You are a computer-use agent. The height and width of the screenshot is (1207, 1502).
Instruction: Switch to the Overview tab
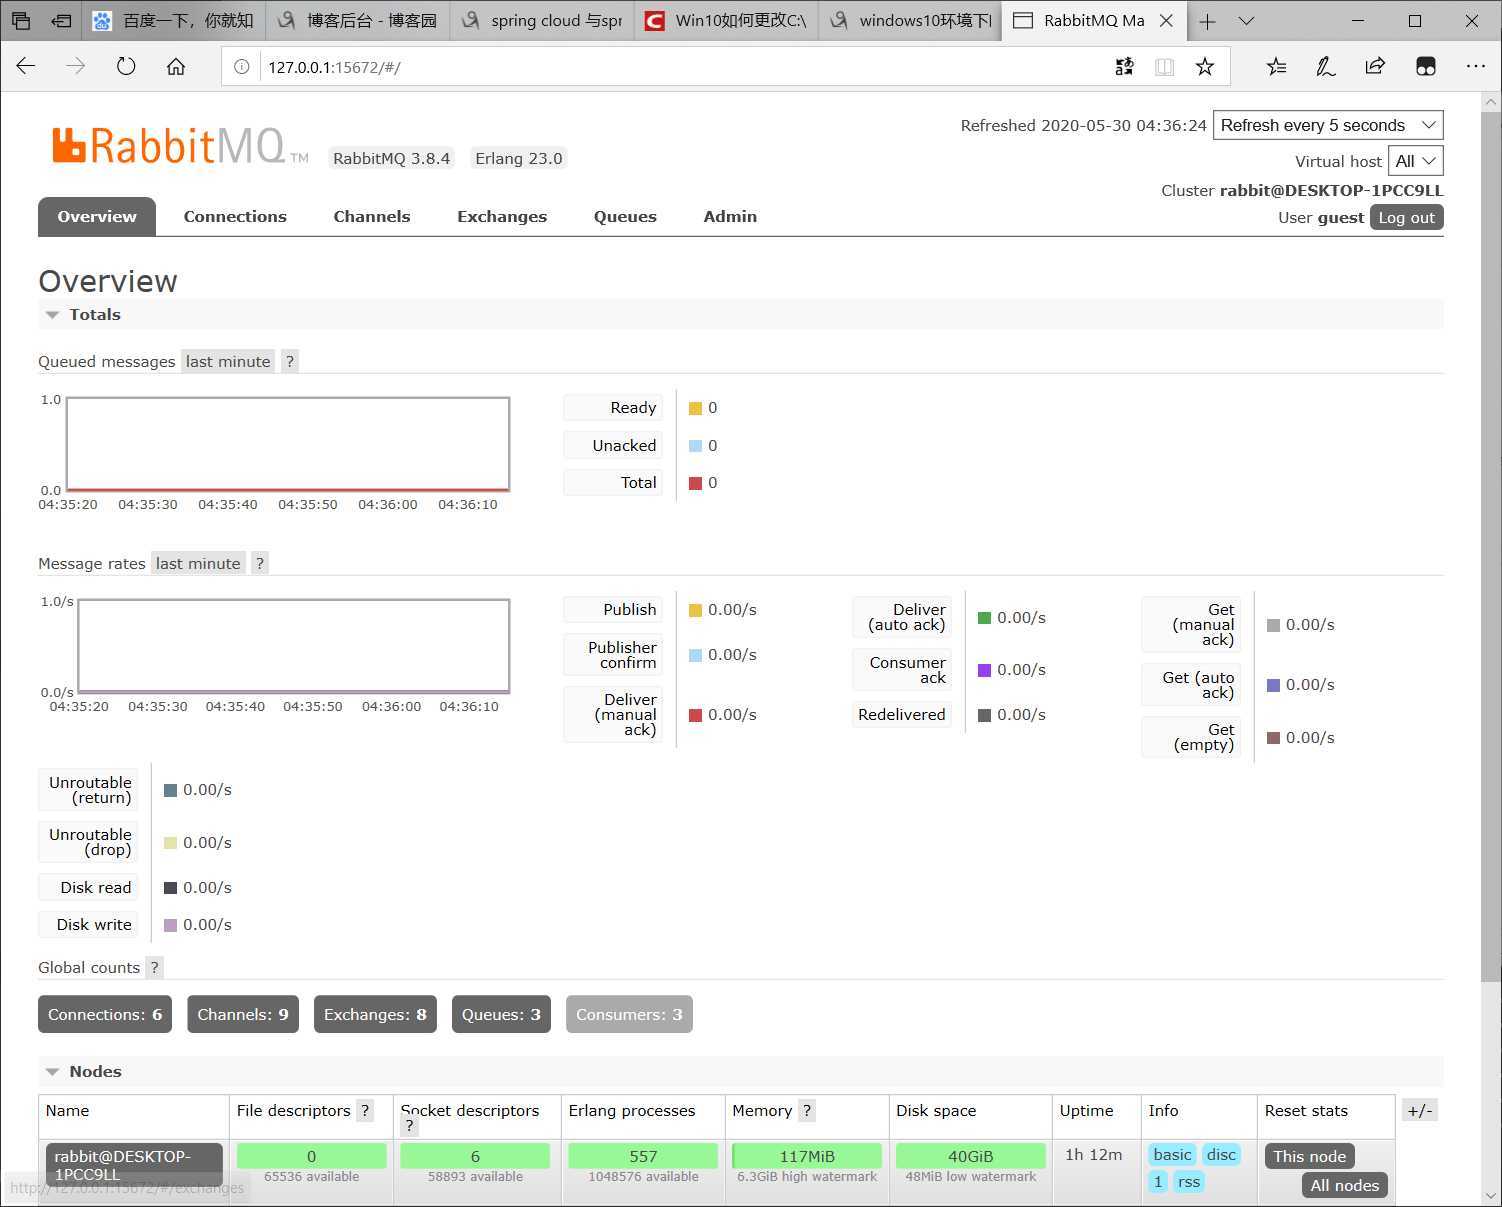(x=97, y=217)
